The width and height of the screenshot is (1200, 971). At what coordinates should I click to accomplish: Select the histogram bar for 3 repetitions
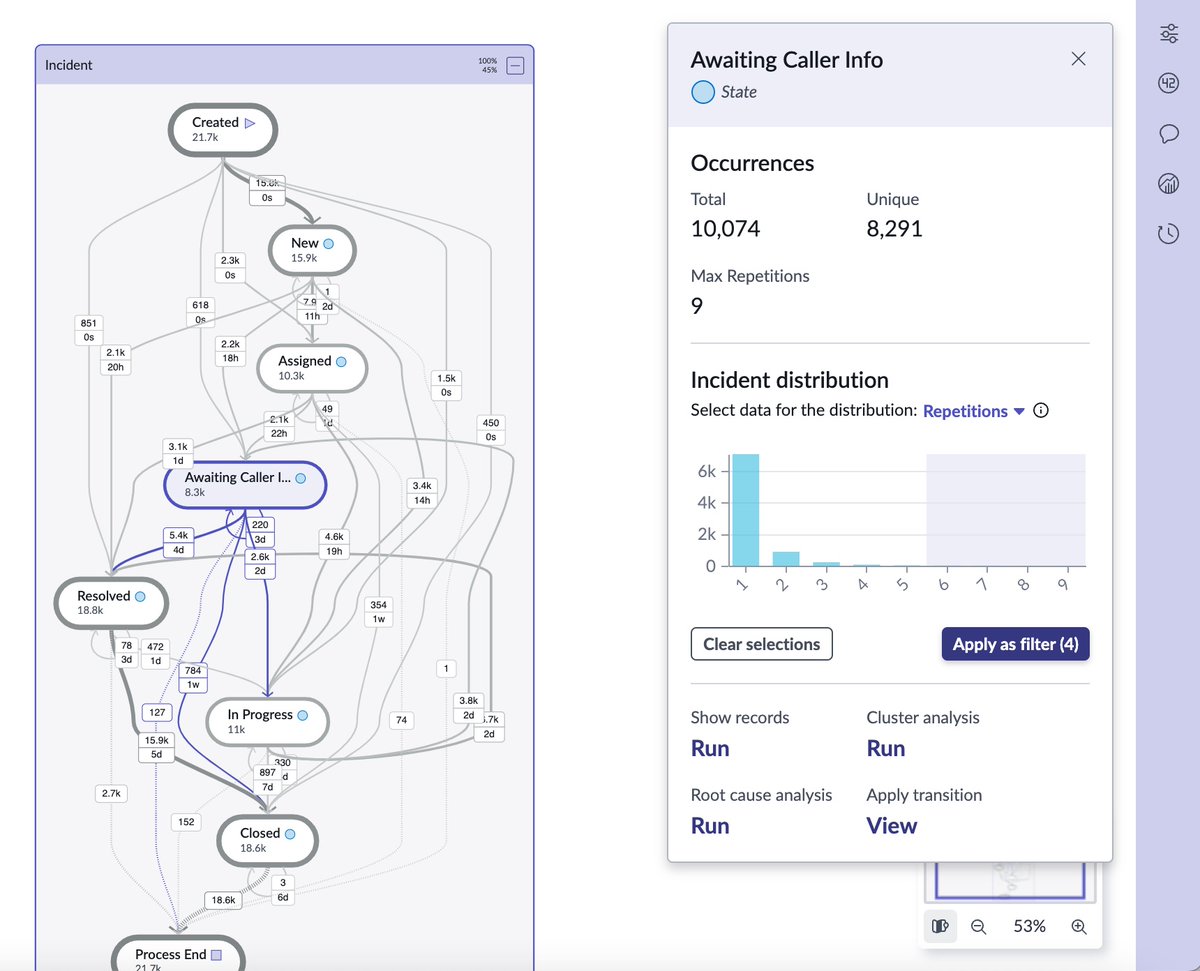pos(826,564)
